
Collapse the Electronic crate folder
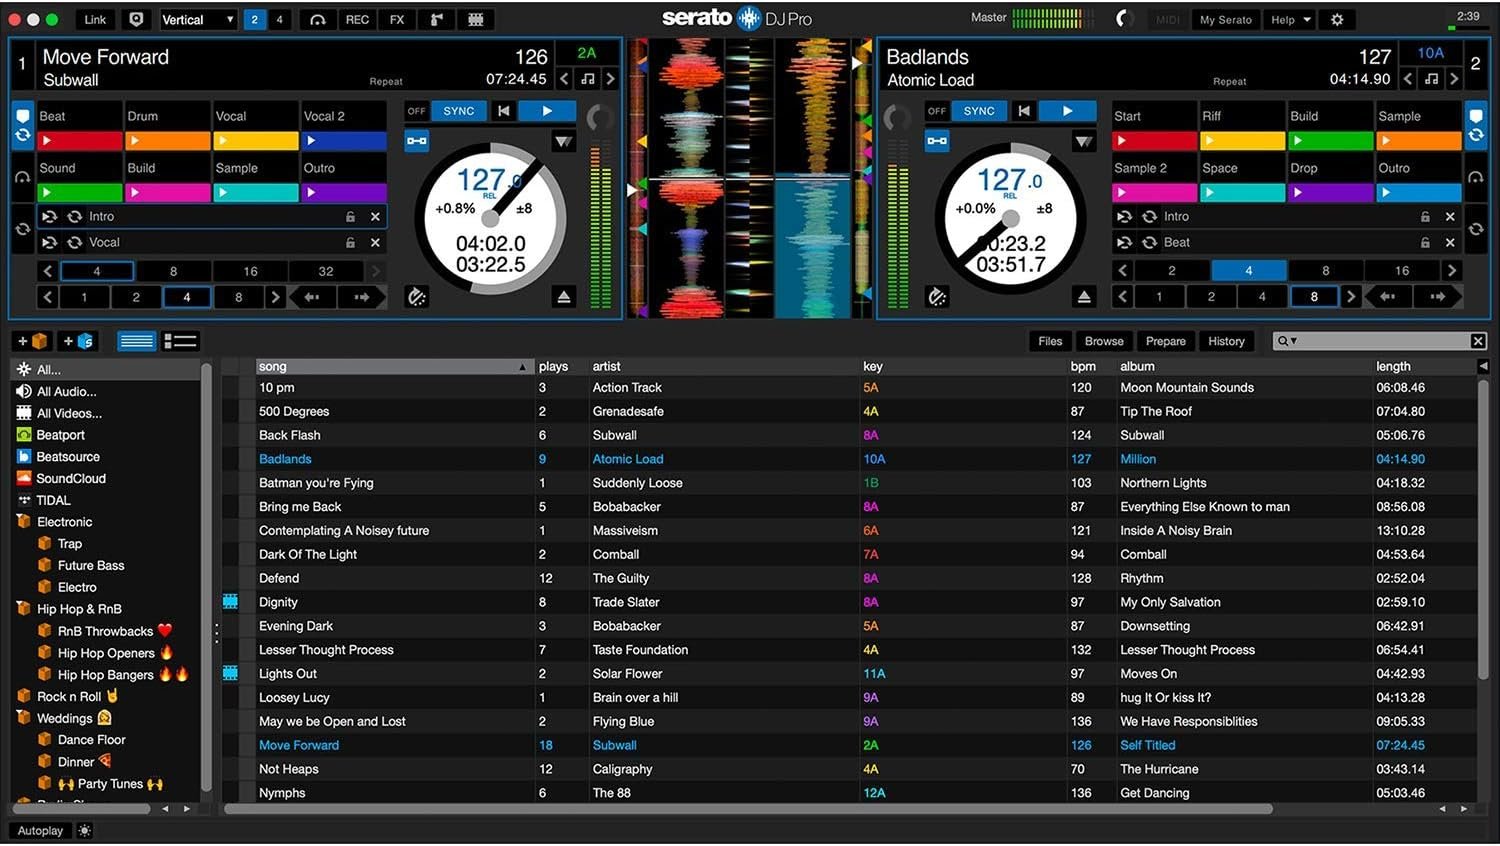tap(23, 522)
